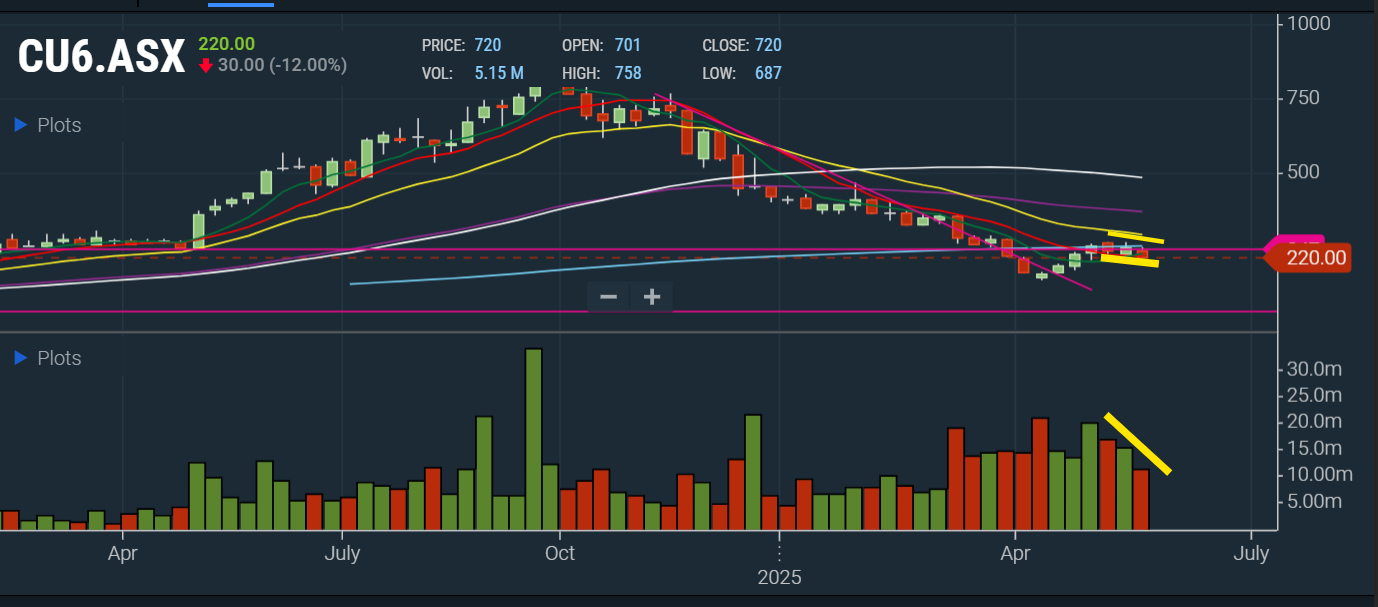The height and width of the screenshot is (607, 1378).
Task: Expand the Plots menu on volume chart
Action: (x=47, y=358)
